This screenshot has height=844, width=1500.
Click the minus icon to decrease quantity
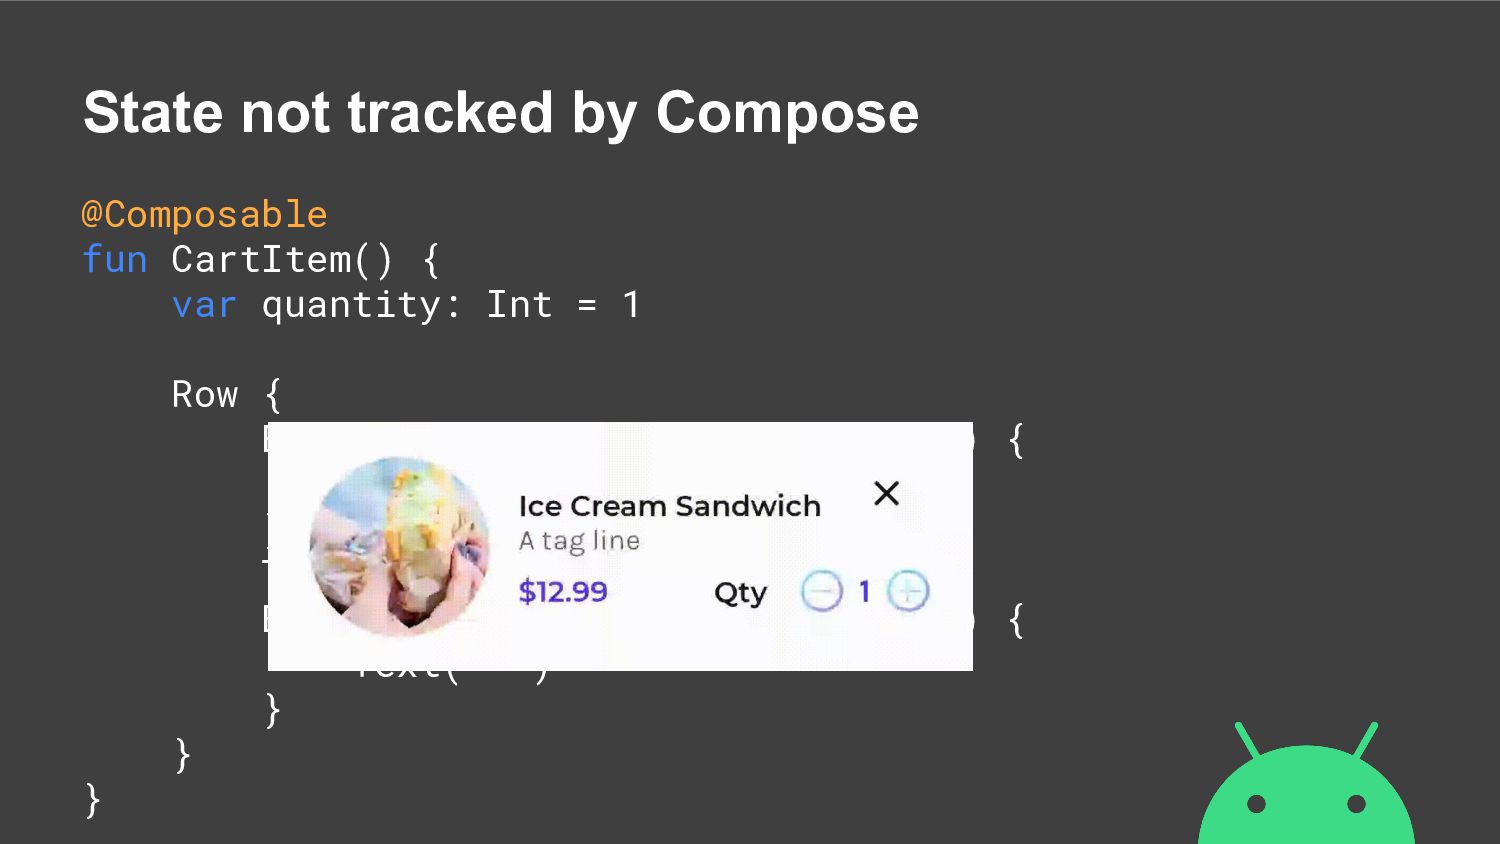tap(822, 592)
